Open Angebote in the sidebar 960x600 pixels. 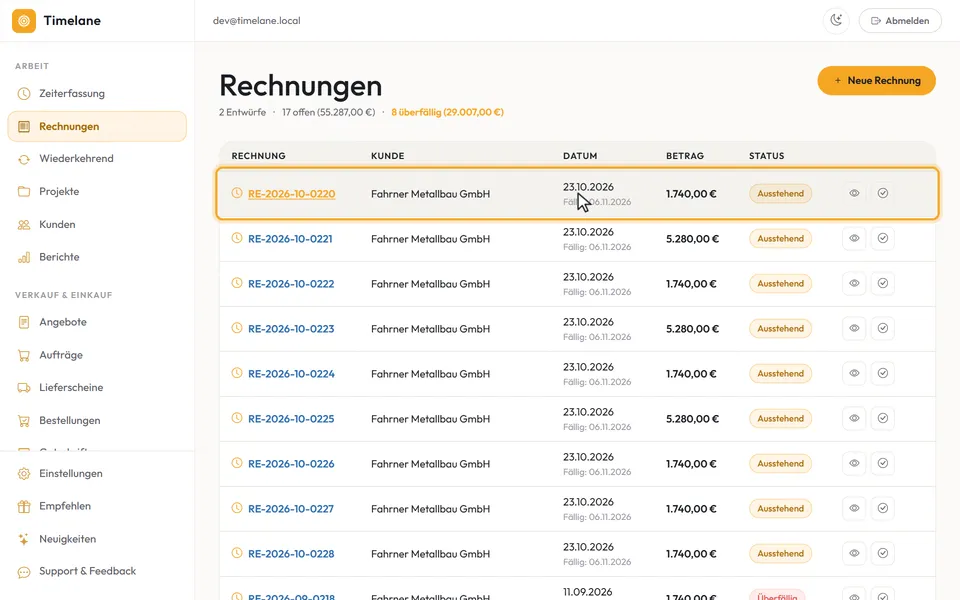pos(97,322)
